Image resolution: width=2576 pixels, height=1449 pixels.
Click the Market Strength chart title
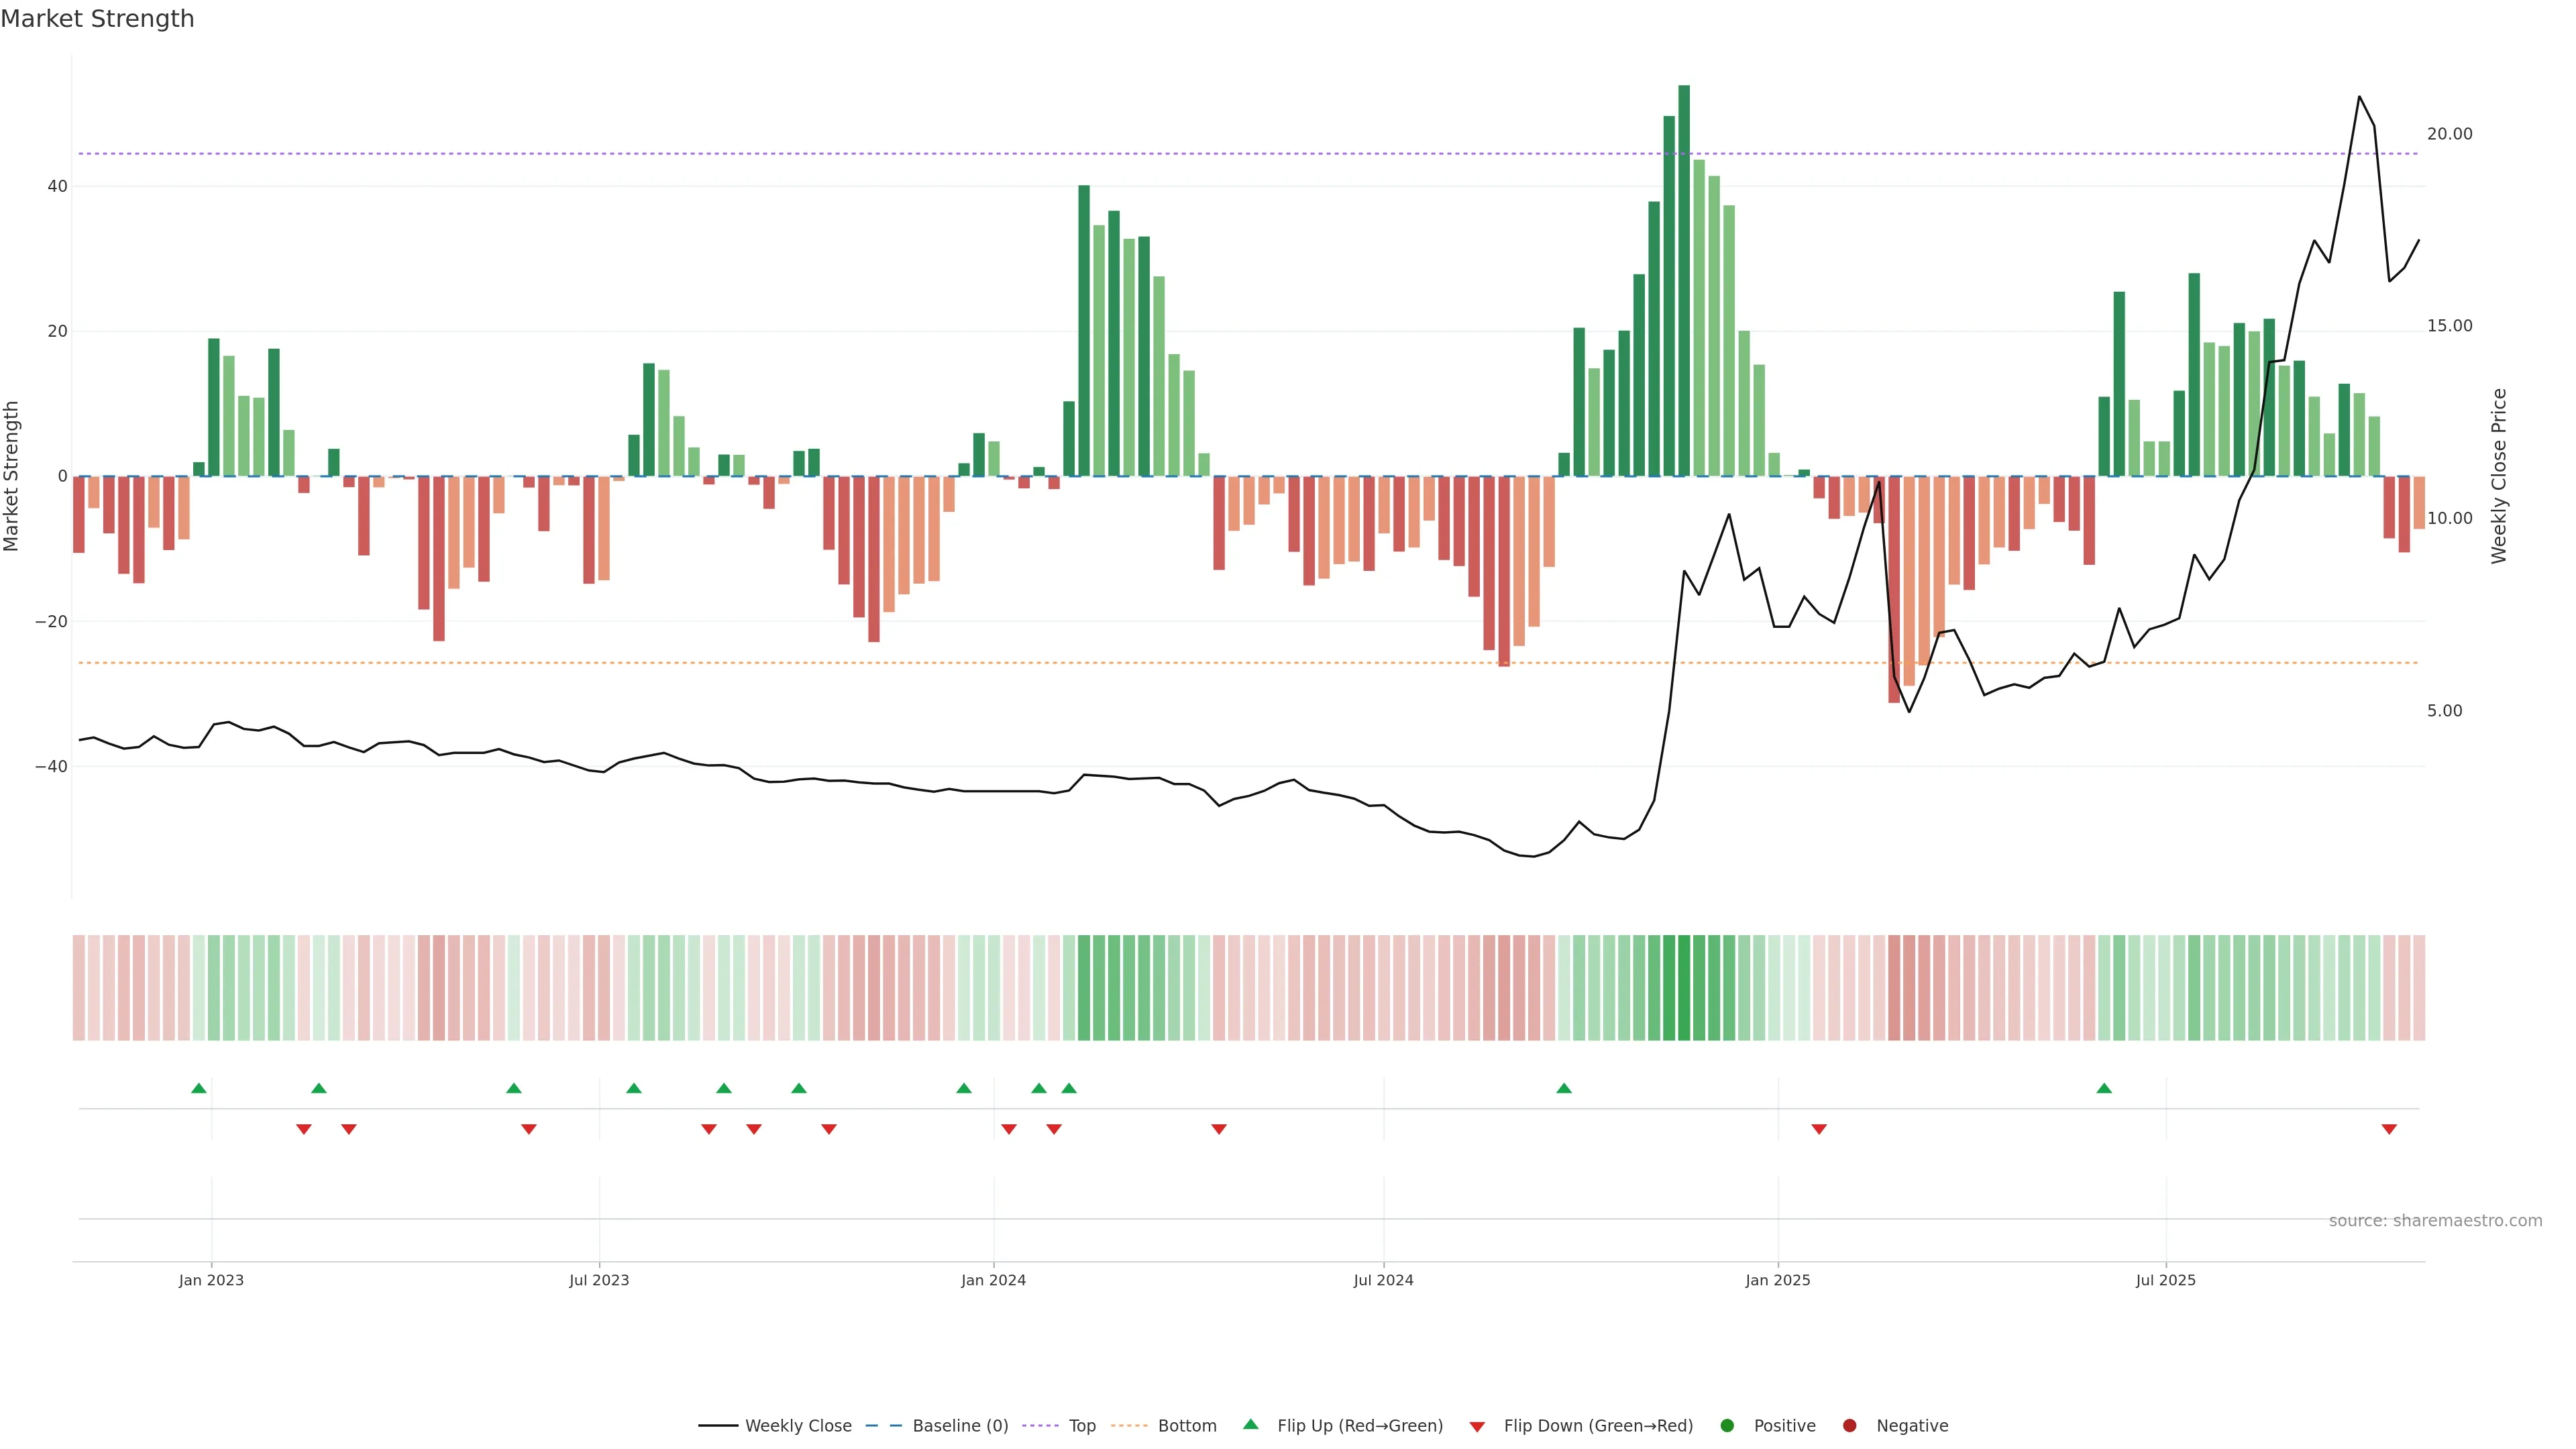pos(97,19)
